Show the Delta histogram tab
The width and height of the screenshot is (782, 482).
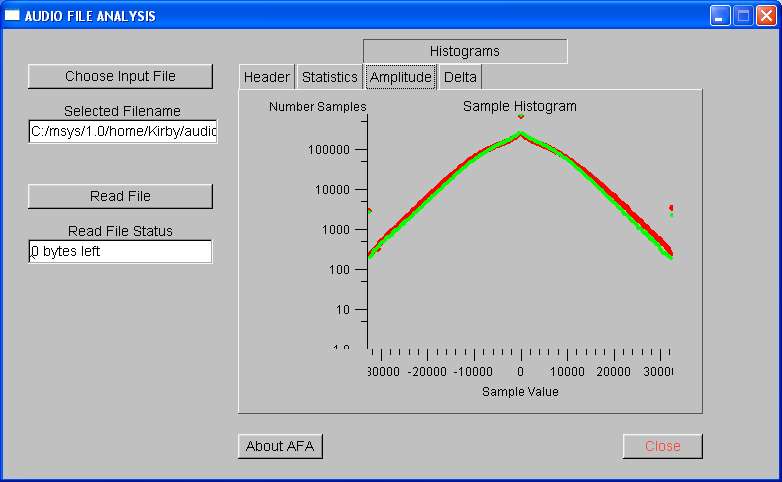point(460,77)
